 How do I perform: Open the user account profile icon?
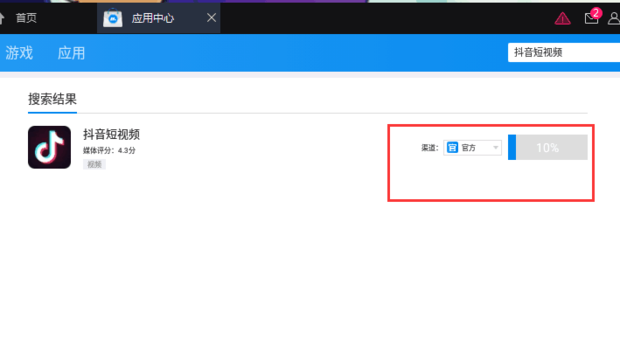[x=614, y=18]
